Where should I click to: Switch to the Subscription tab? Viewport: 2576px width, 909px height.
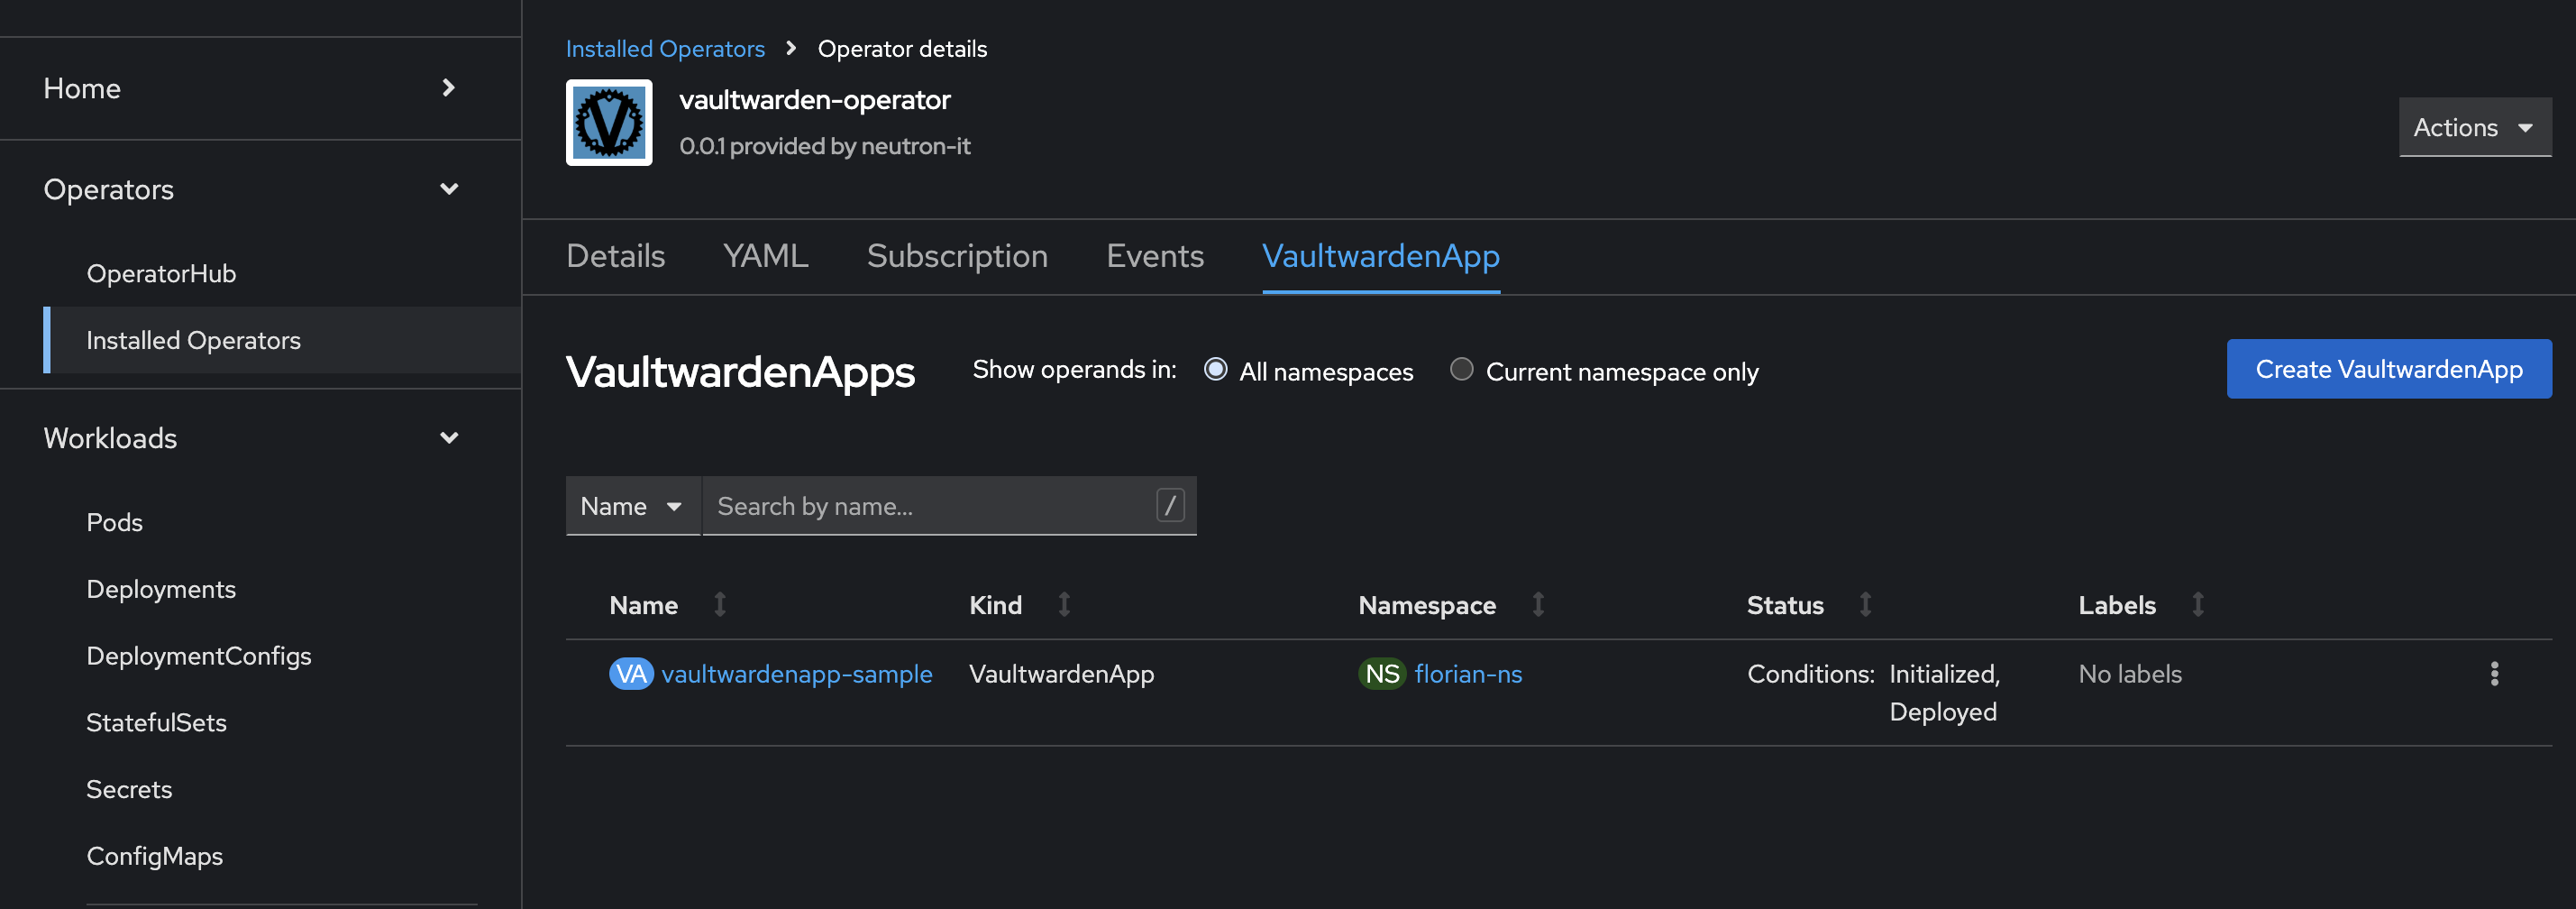click(x=957, y=256)
